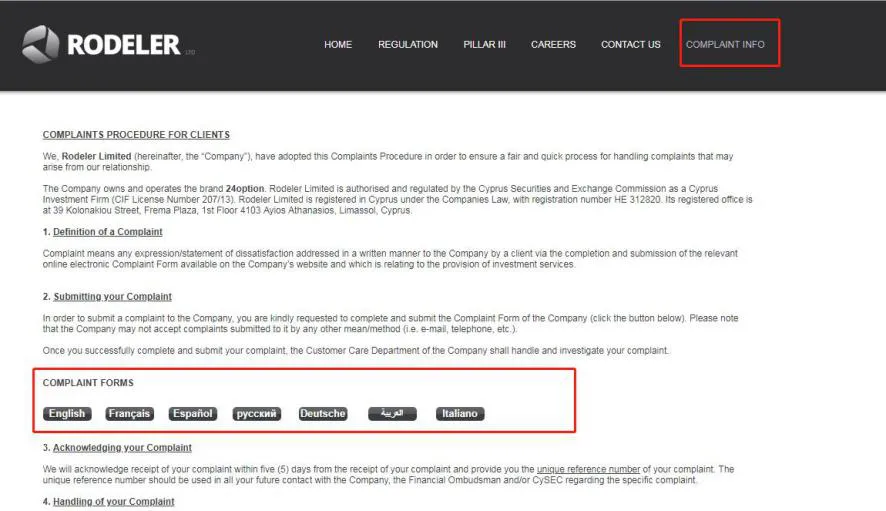Click the bold '24option' brand text
This screenshot has height=511, width=886.
pyautogui.click(x=245, y=189)
